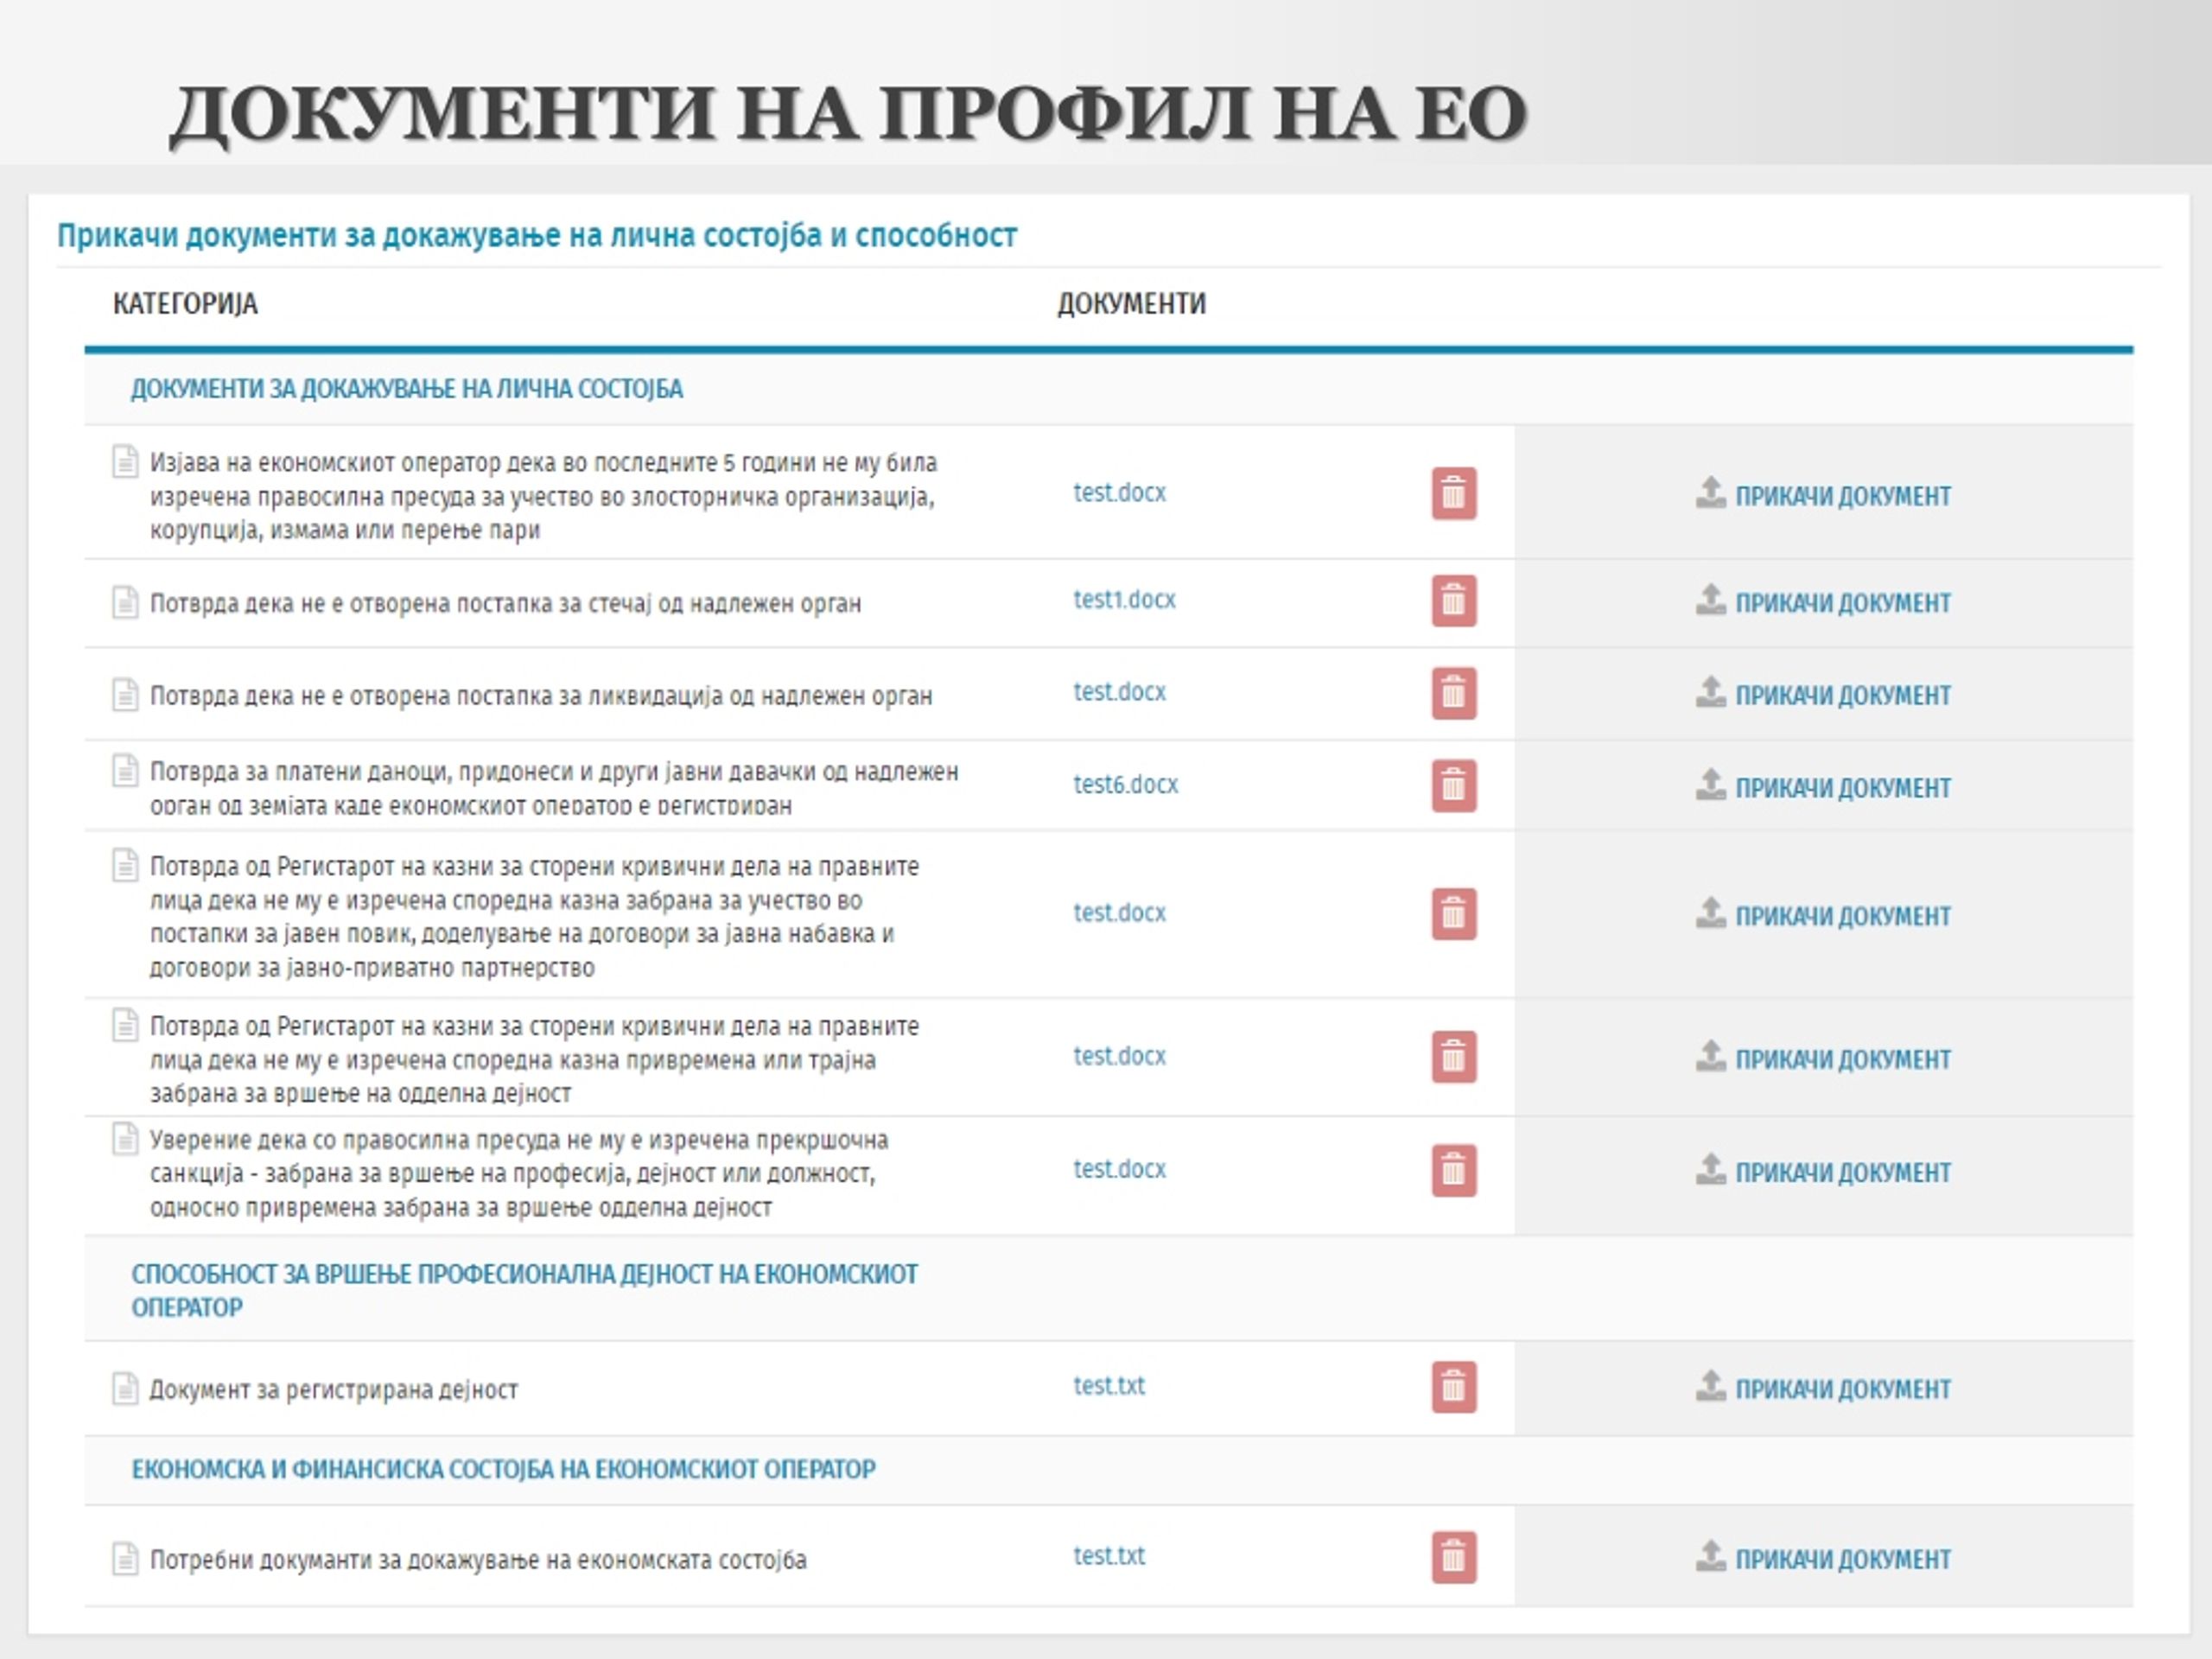Click document icon beside Документ за регистрирана дејност
The image size is (2212, 1659).
tap(125, 1388)
